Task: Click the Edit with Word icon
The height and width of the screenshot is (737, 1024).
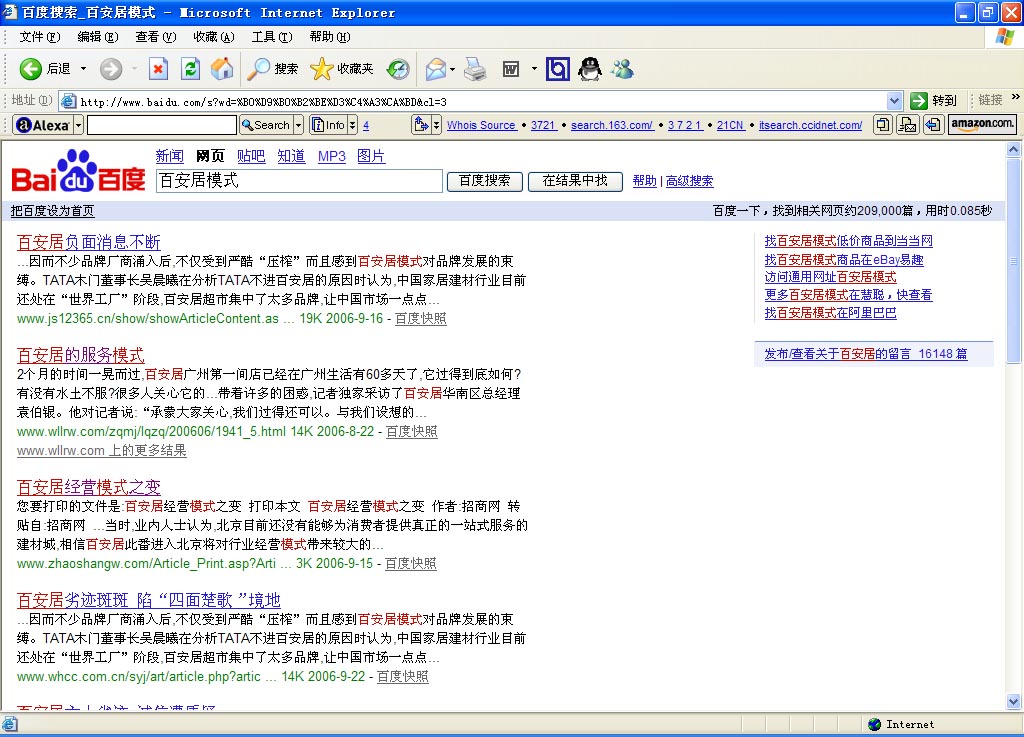Action: [511, 69]
